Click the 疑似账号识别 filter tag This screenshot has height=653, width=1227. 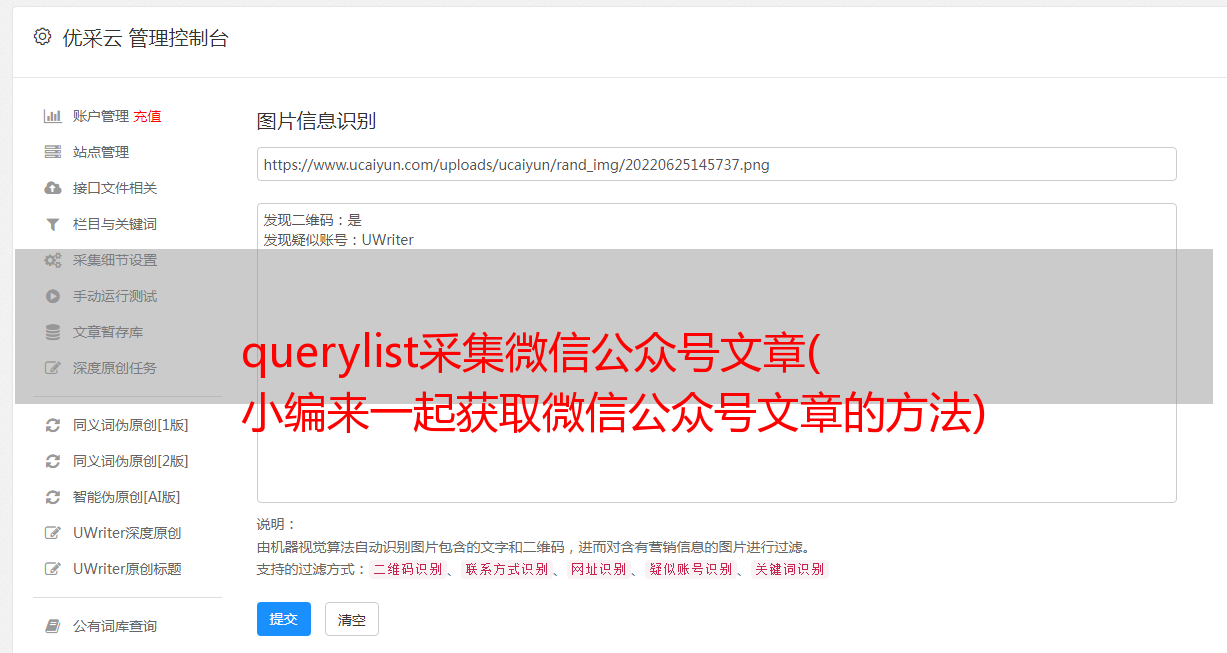691,569
